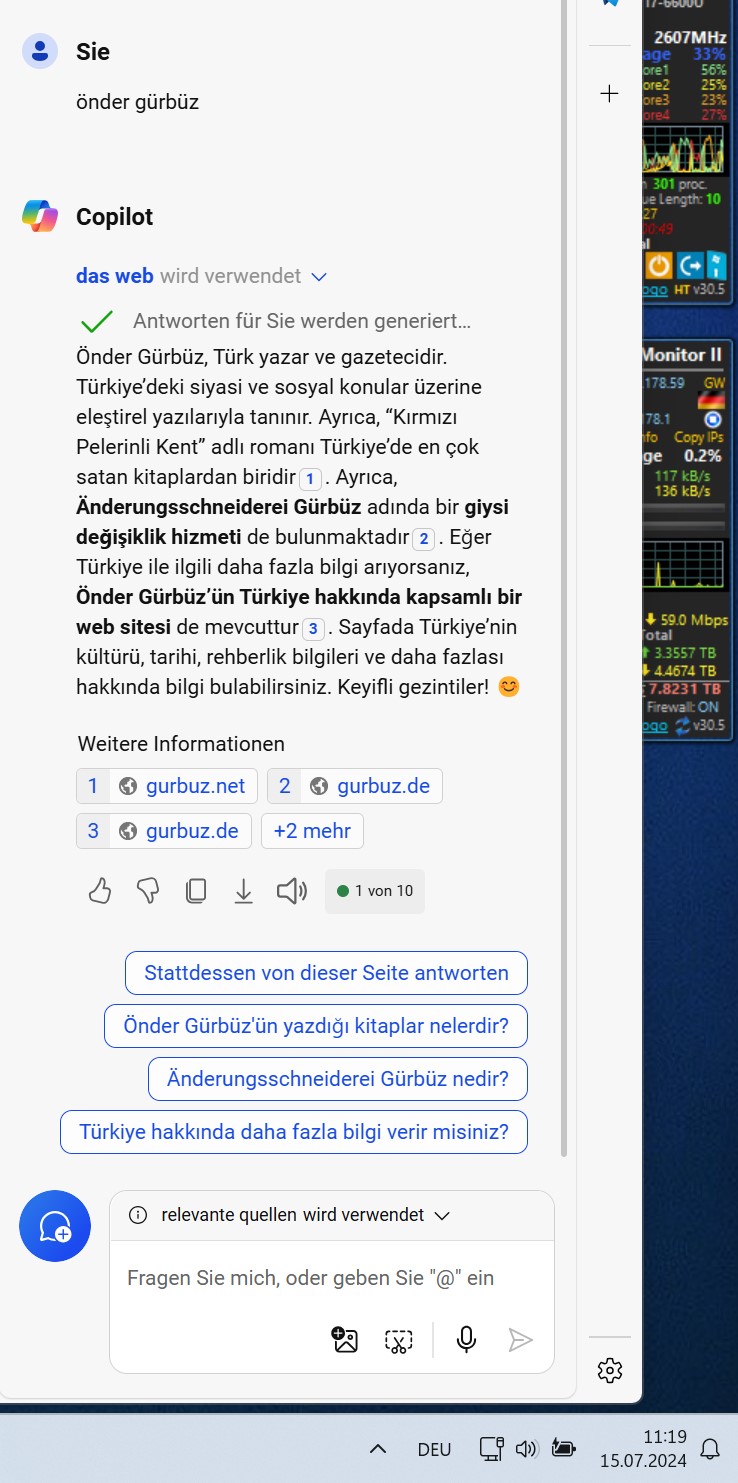Viewport: 738px width, 1483px height.
Task: Click the add image icon in chat box
Action: point(345,1340)
